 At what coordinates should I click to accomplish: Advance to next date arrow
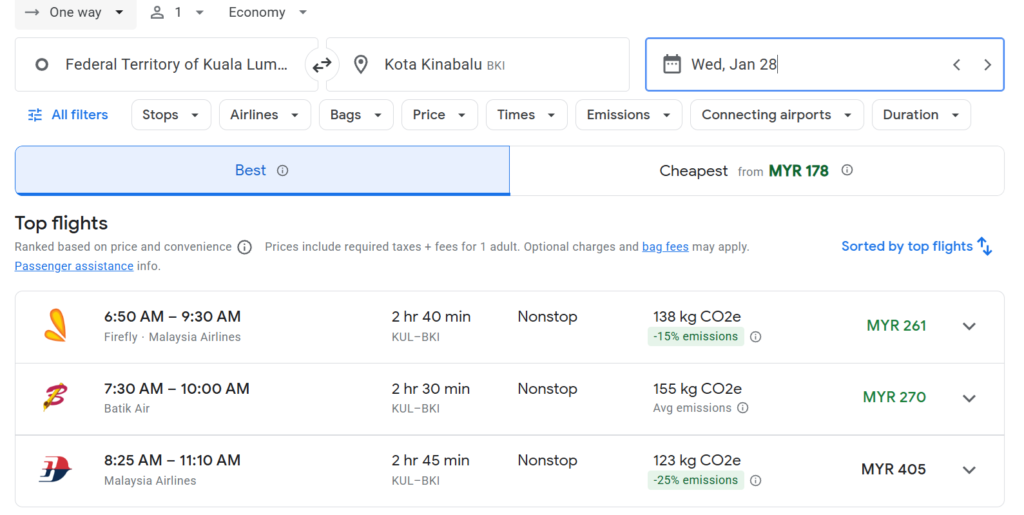(x=987, y=65)
